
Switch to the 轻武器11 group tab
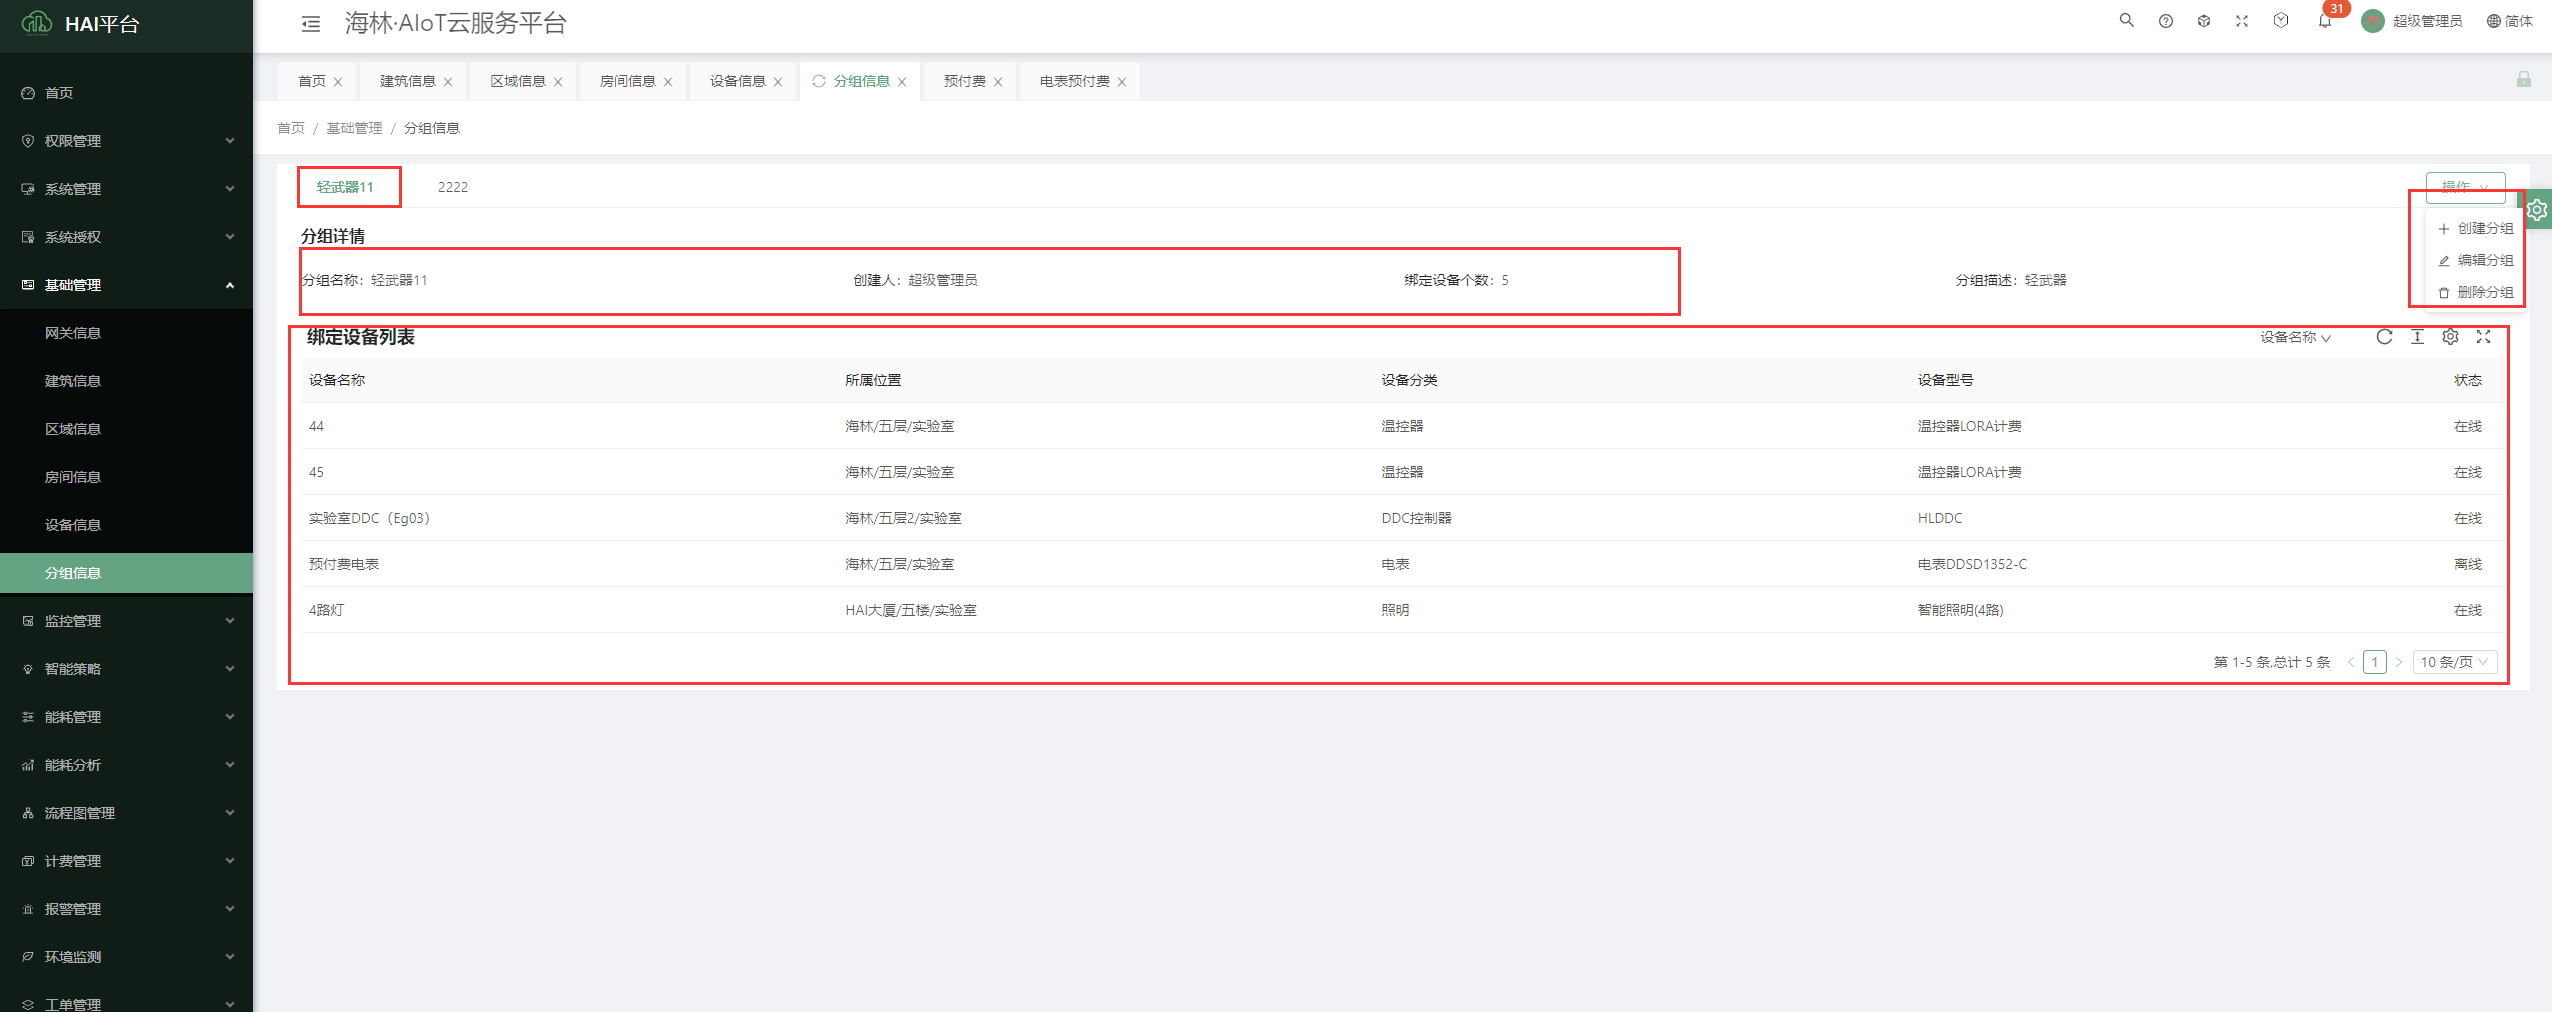click(345, 187)
